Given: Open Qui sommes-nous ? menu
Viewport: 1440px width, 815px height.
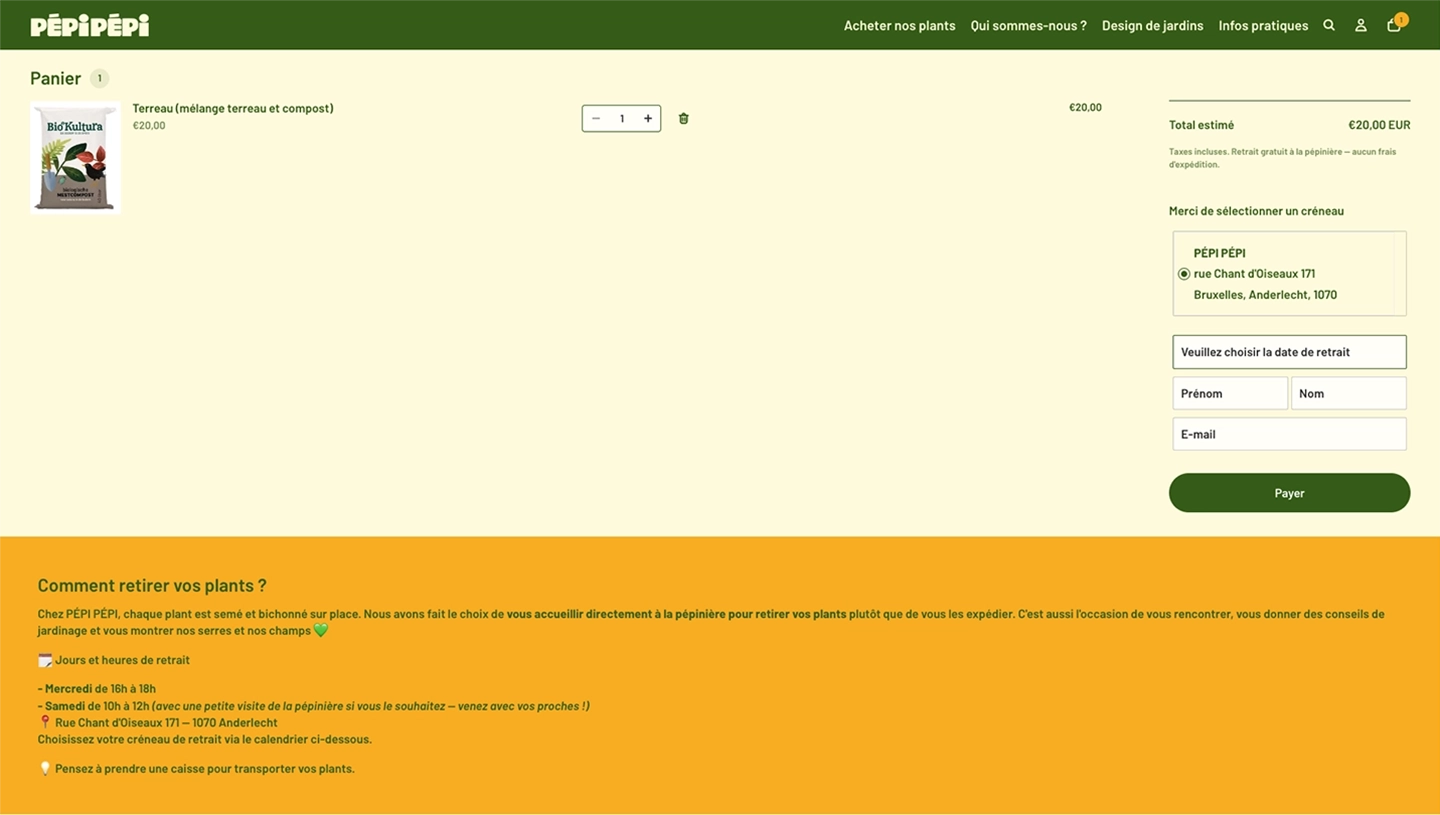Looking at the screenshot, I should coord(1028,26).
